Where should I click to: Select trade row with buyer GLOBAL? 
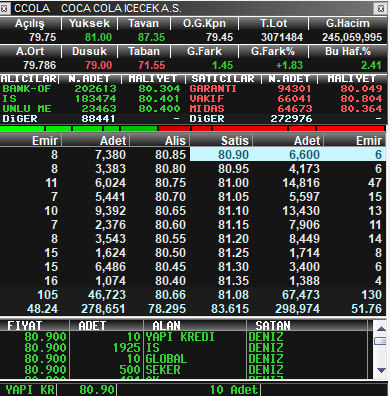pyautogui.click(x=183, y=359)
